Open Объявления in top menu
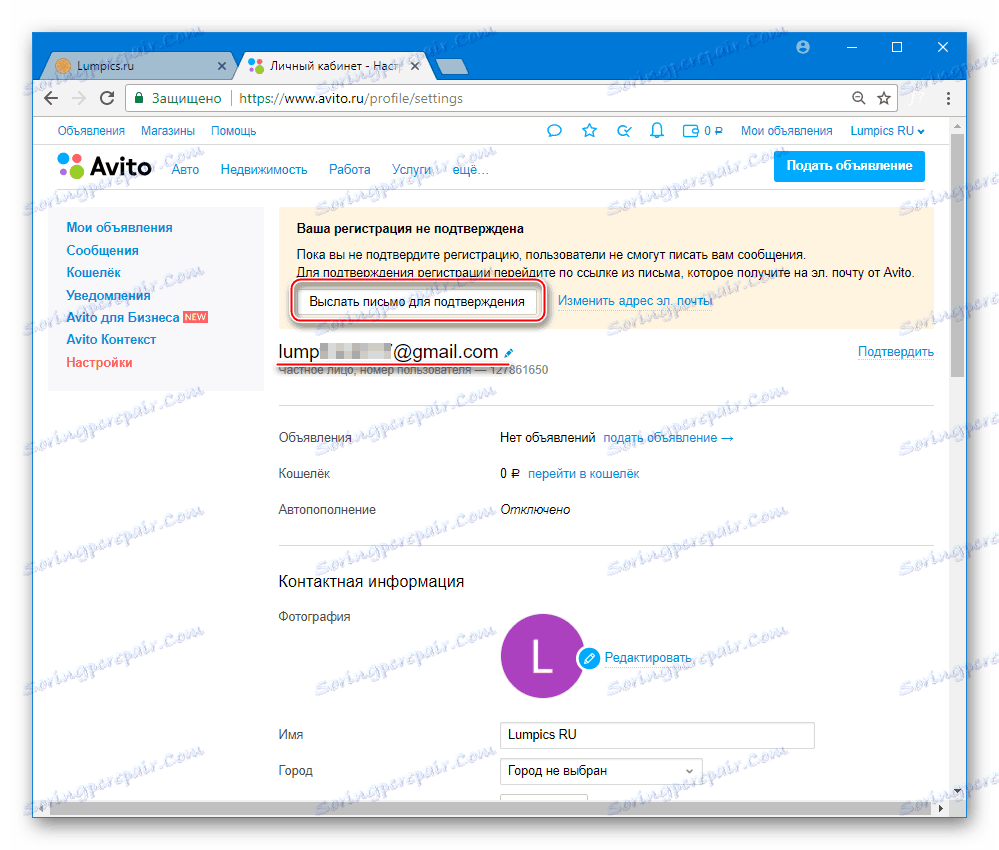Viewport: 999px width, 850px height. [91, 131]
